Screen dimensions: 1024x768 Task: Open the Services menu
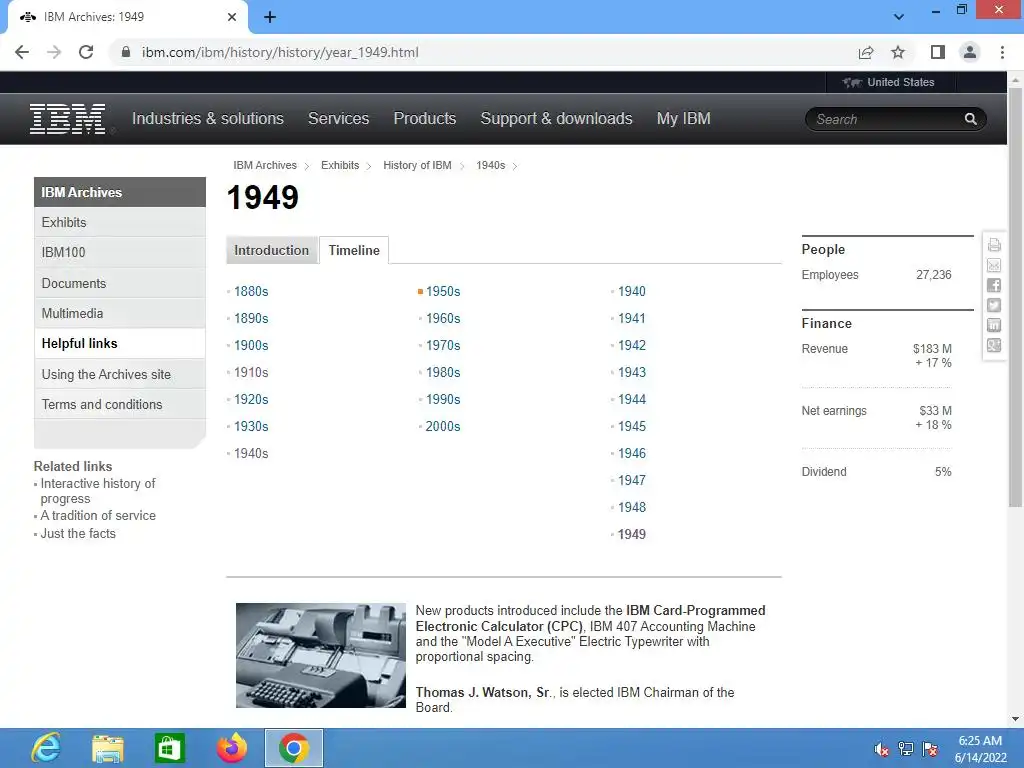338,118
